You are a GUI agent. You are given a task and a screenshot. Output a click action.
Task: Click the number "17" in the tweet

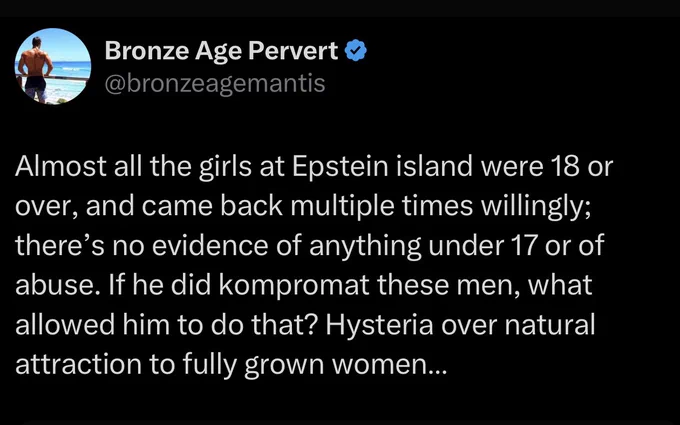pyautogui.click(x=524, y=245)
